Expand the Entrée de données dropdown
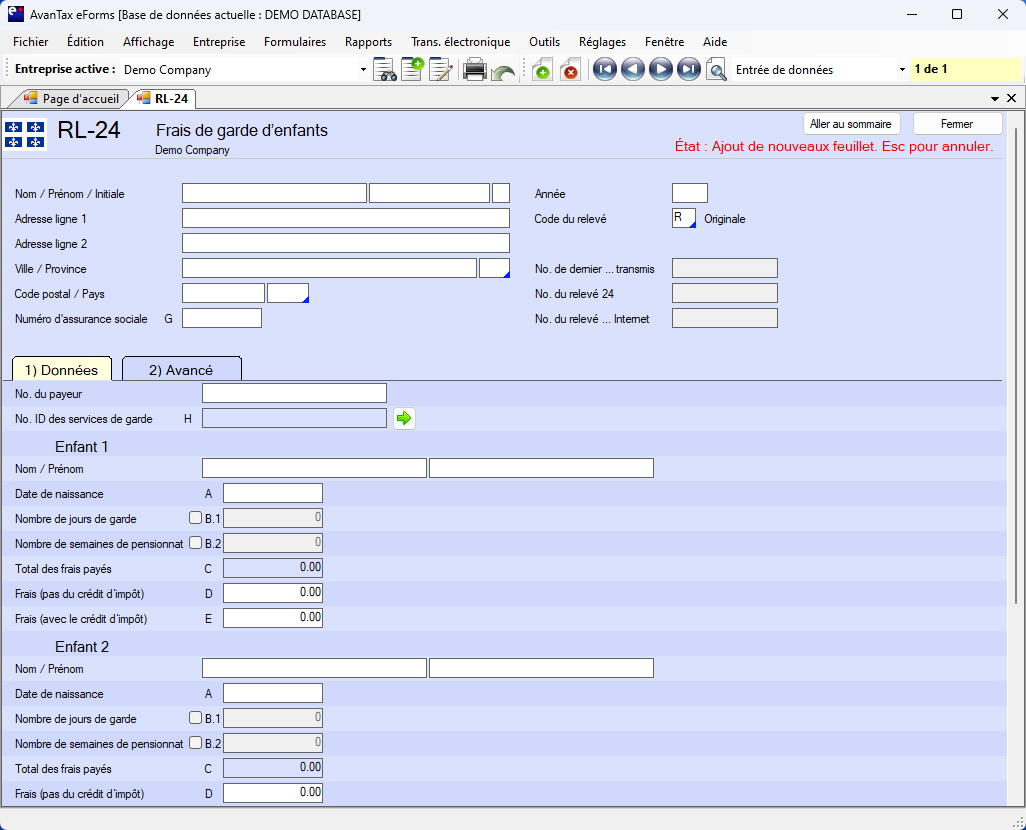Viewport: 1026px width, 830px height. pos(902,70)
